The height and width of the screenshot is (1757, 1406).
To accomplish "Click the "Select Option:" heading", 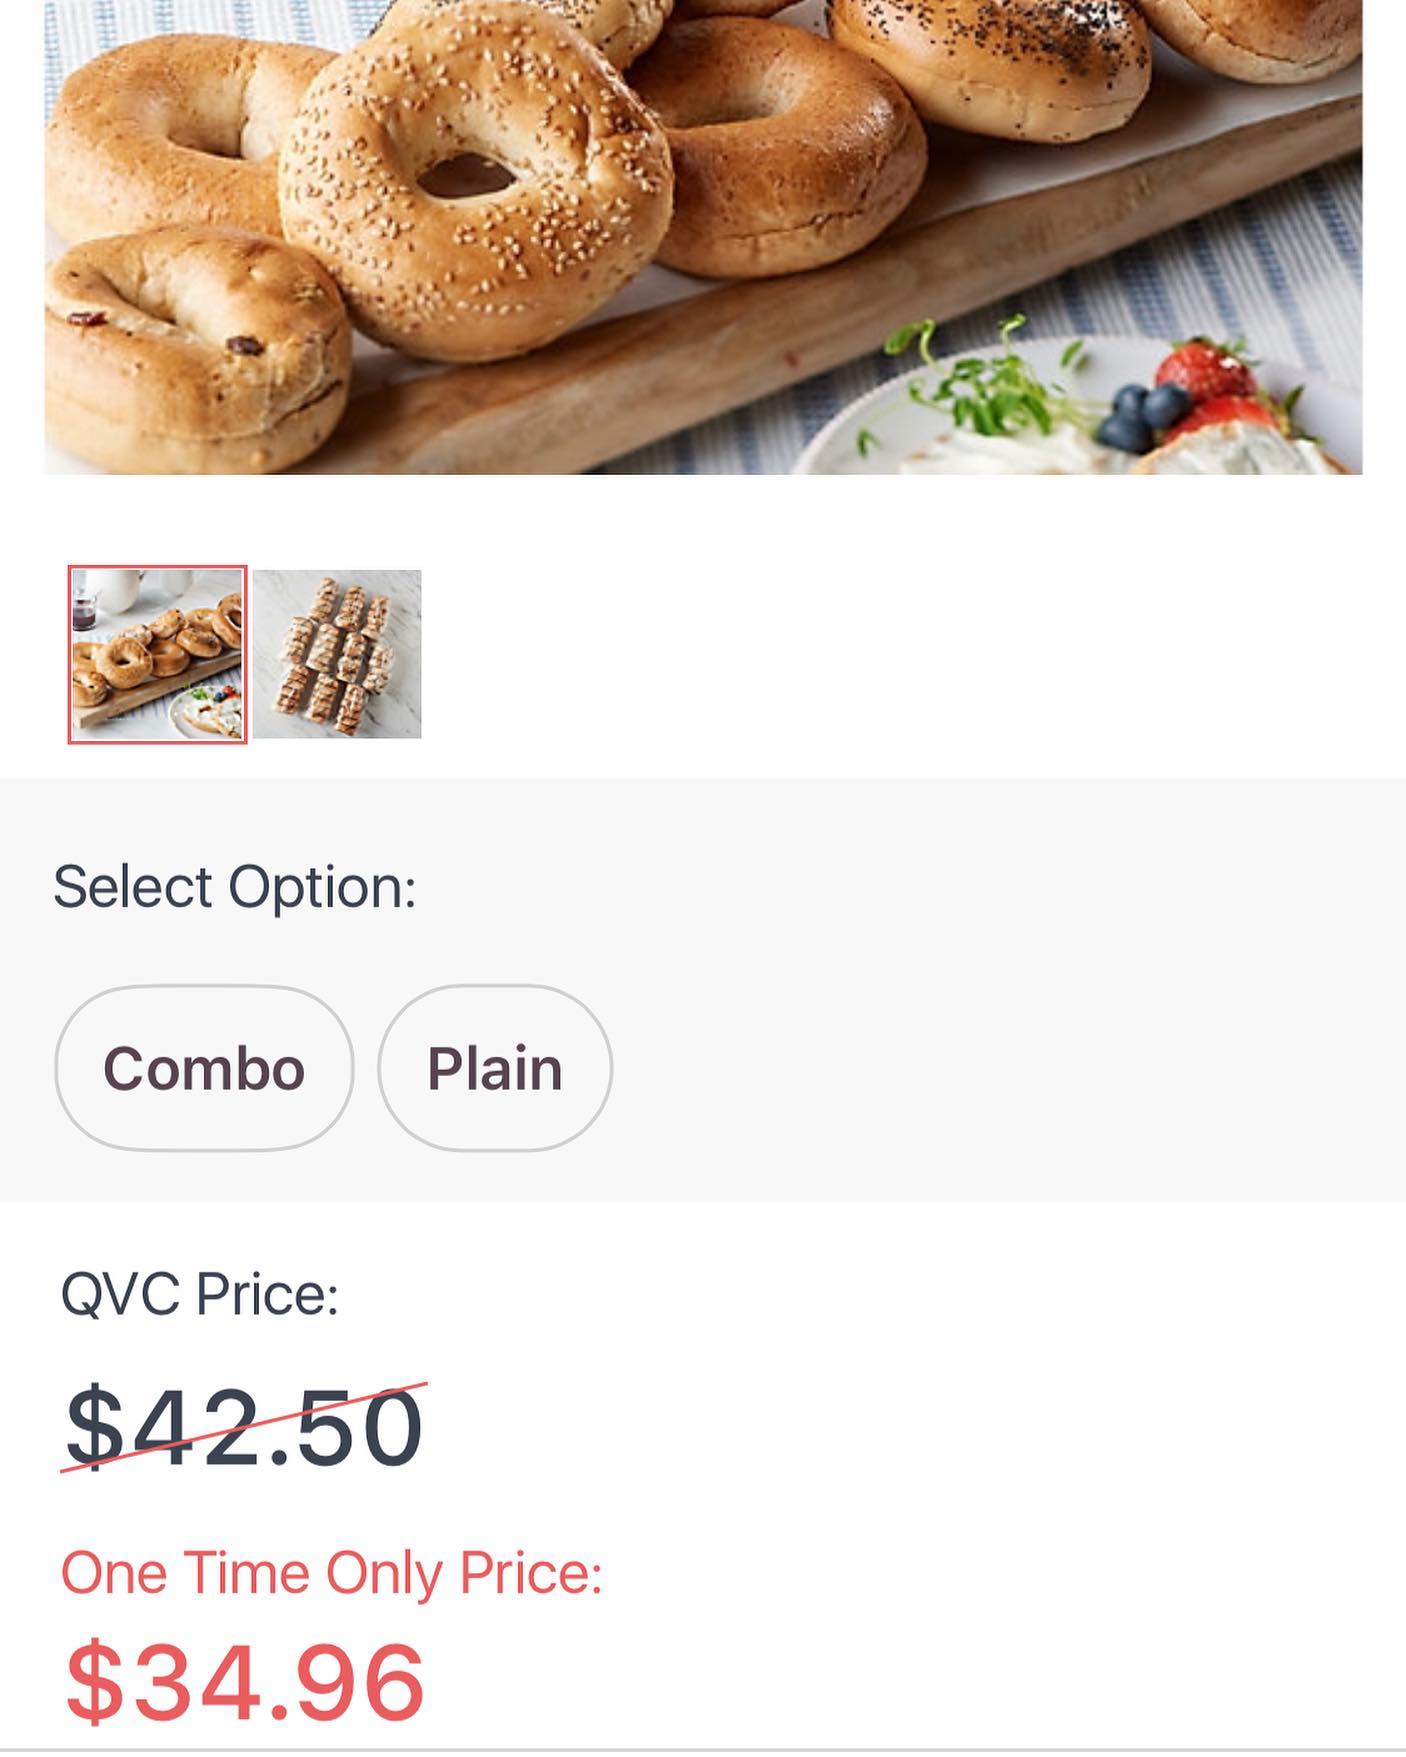I will point(234,887).
